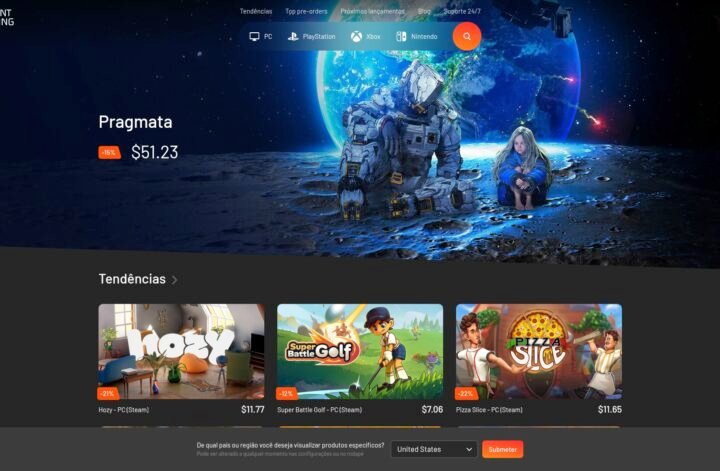
Task: Select the PC monitor icon
Action: [254, 36]
